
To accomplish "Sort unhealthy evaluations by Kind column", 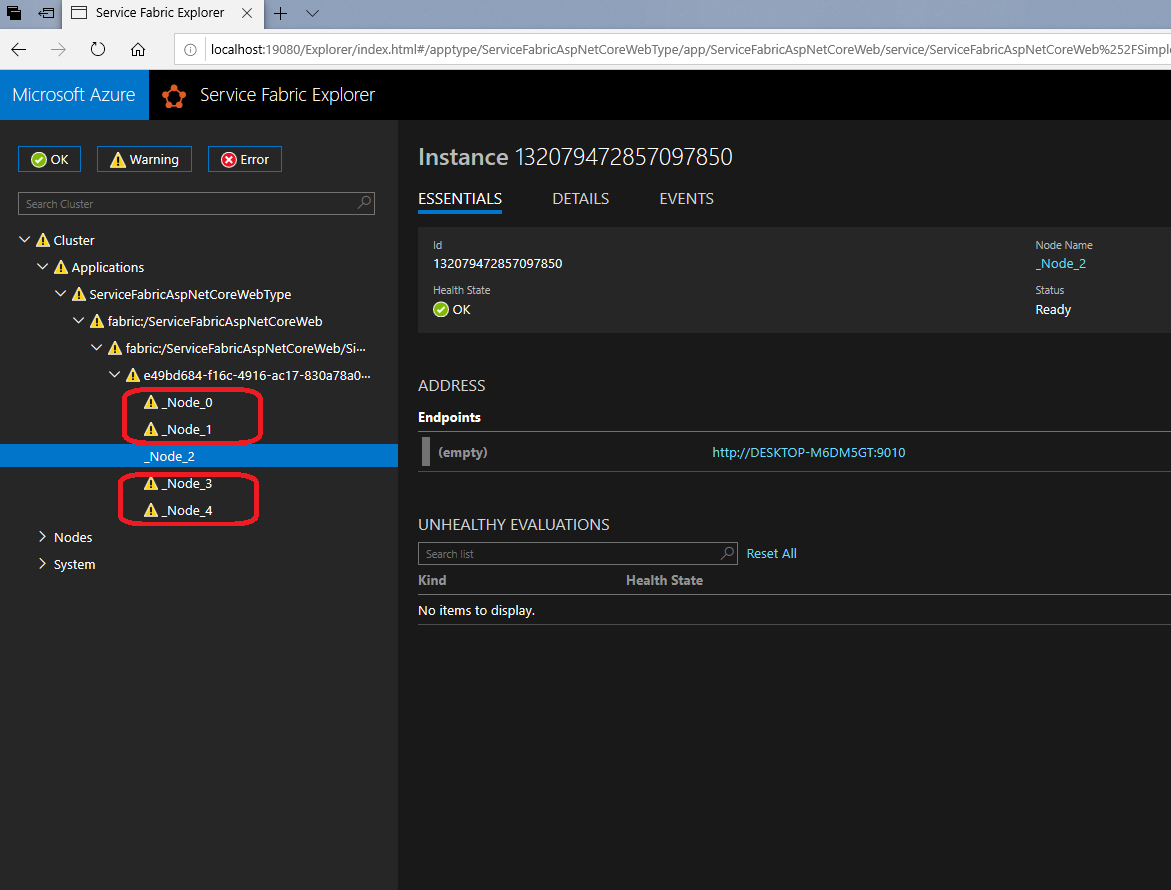I will coord(432,580).
